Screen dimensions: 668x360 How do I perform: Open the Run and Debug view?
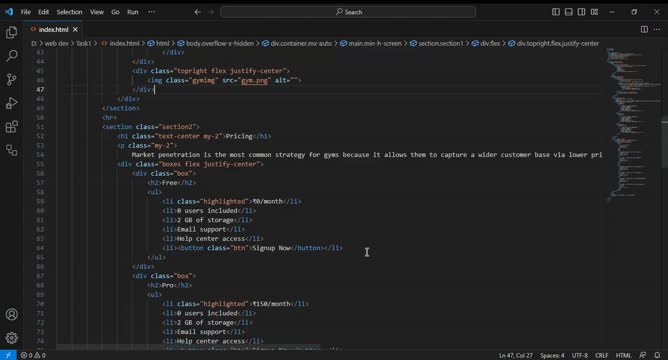pyautogui.click(x=12, y=103)
